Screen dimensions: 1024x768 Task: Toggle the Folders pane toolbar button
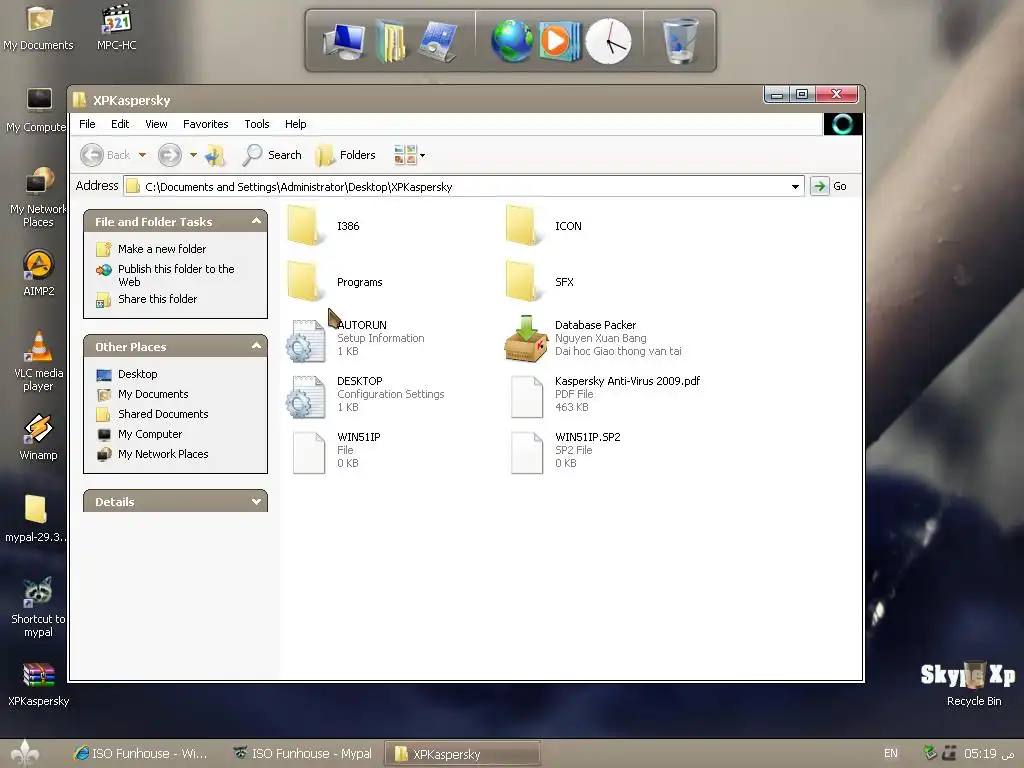345,155
